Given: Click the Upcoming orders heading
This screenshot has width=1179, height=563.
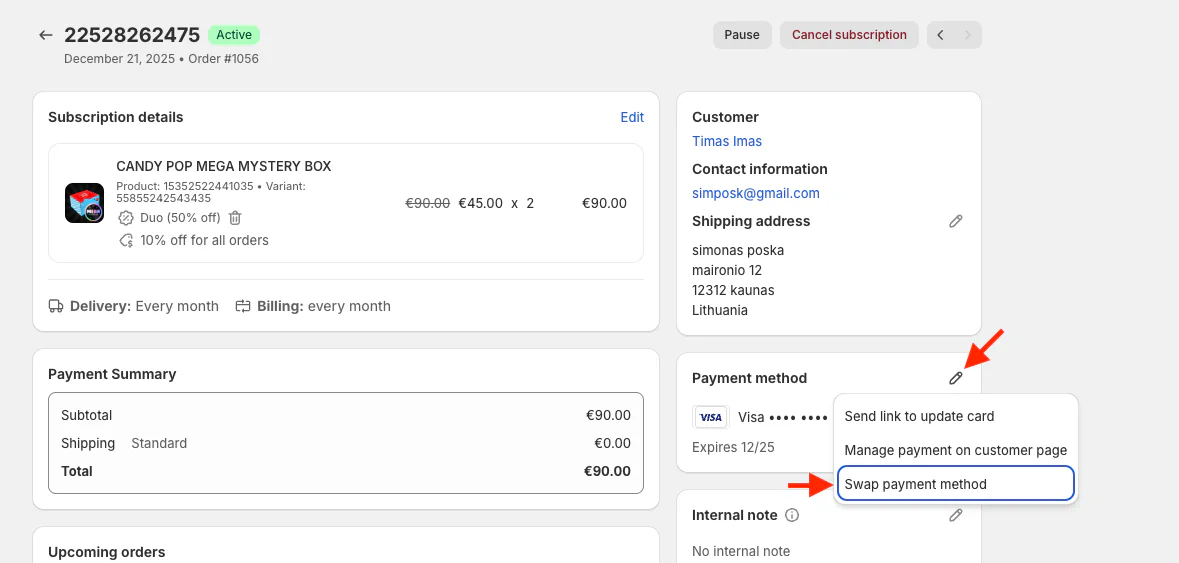Looking at the screenshot, I should 106,552.
